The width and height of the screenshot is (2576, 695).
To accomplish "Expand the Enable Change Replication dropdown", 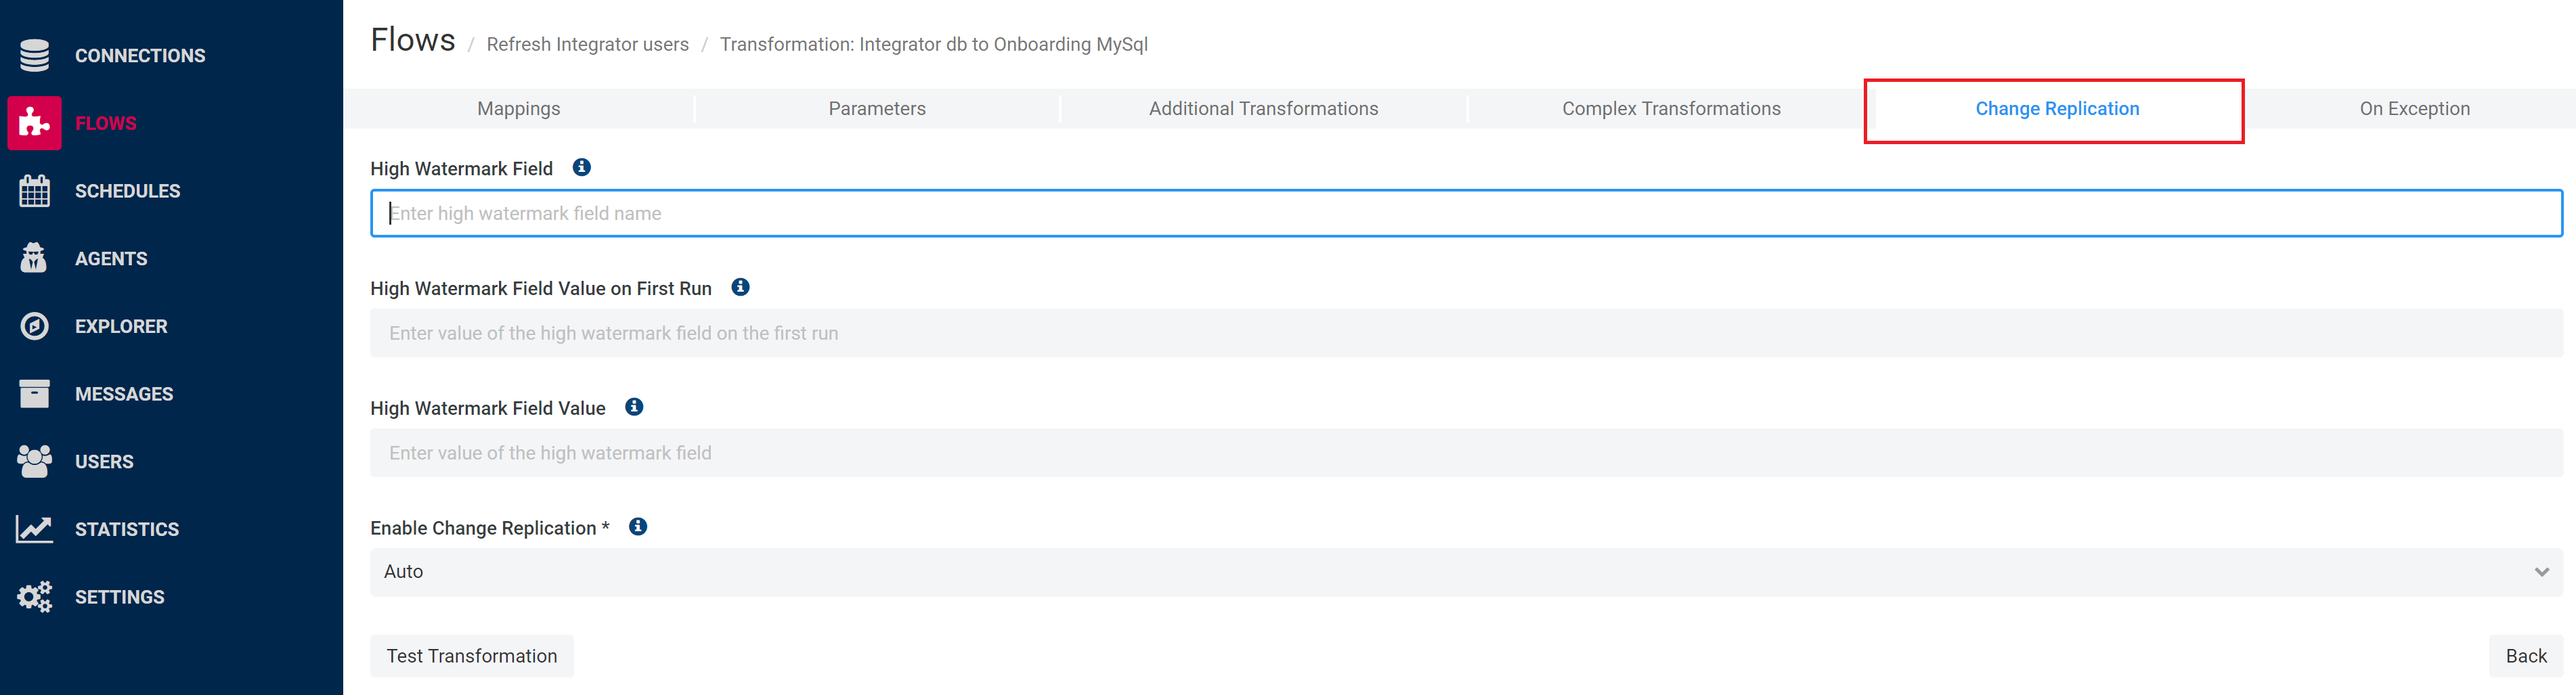I will coord(1465,572).
